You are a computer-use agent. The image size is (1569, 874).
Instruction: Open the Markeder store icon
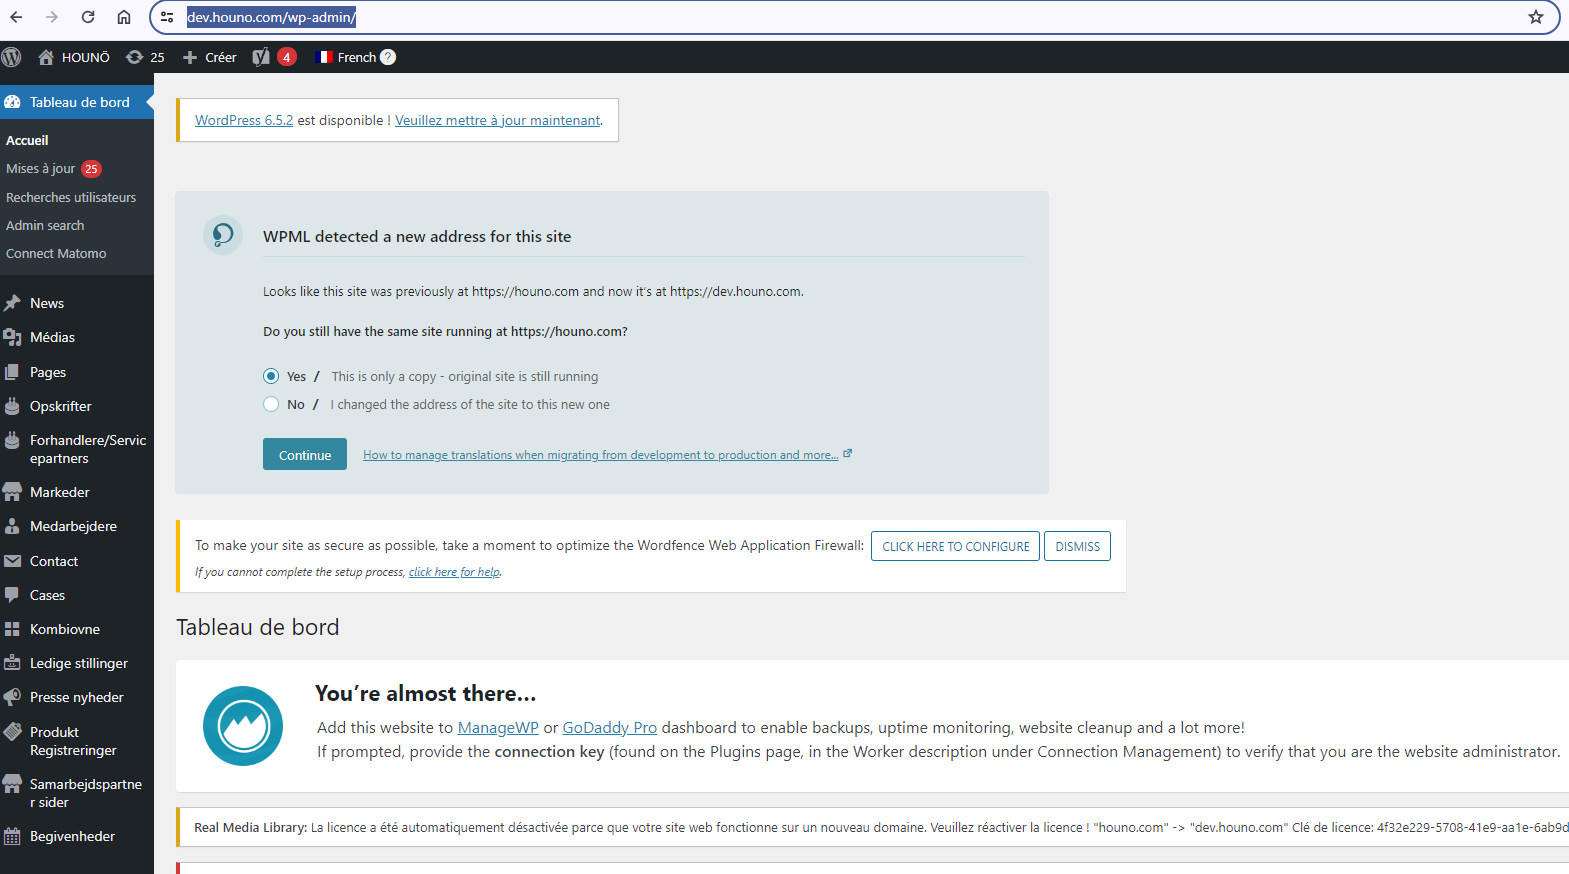pyautogui.click(x=12, y=492)
